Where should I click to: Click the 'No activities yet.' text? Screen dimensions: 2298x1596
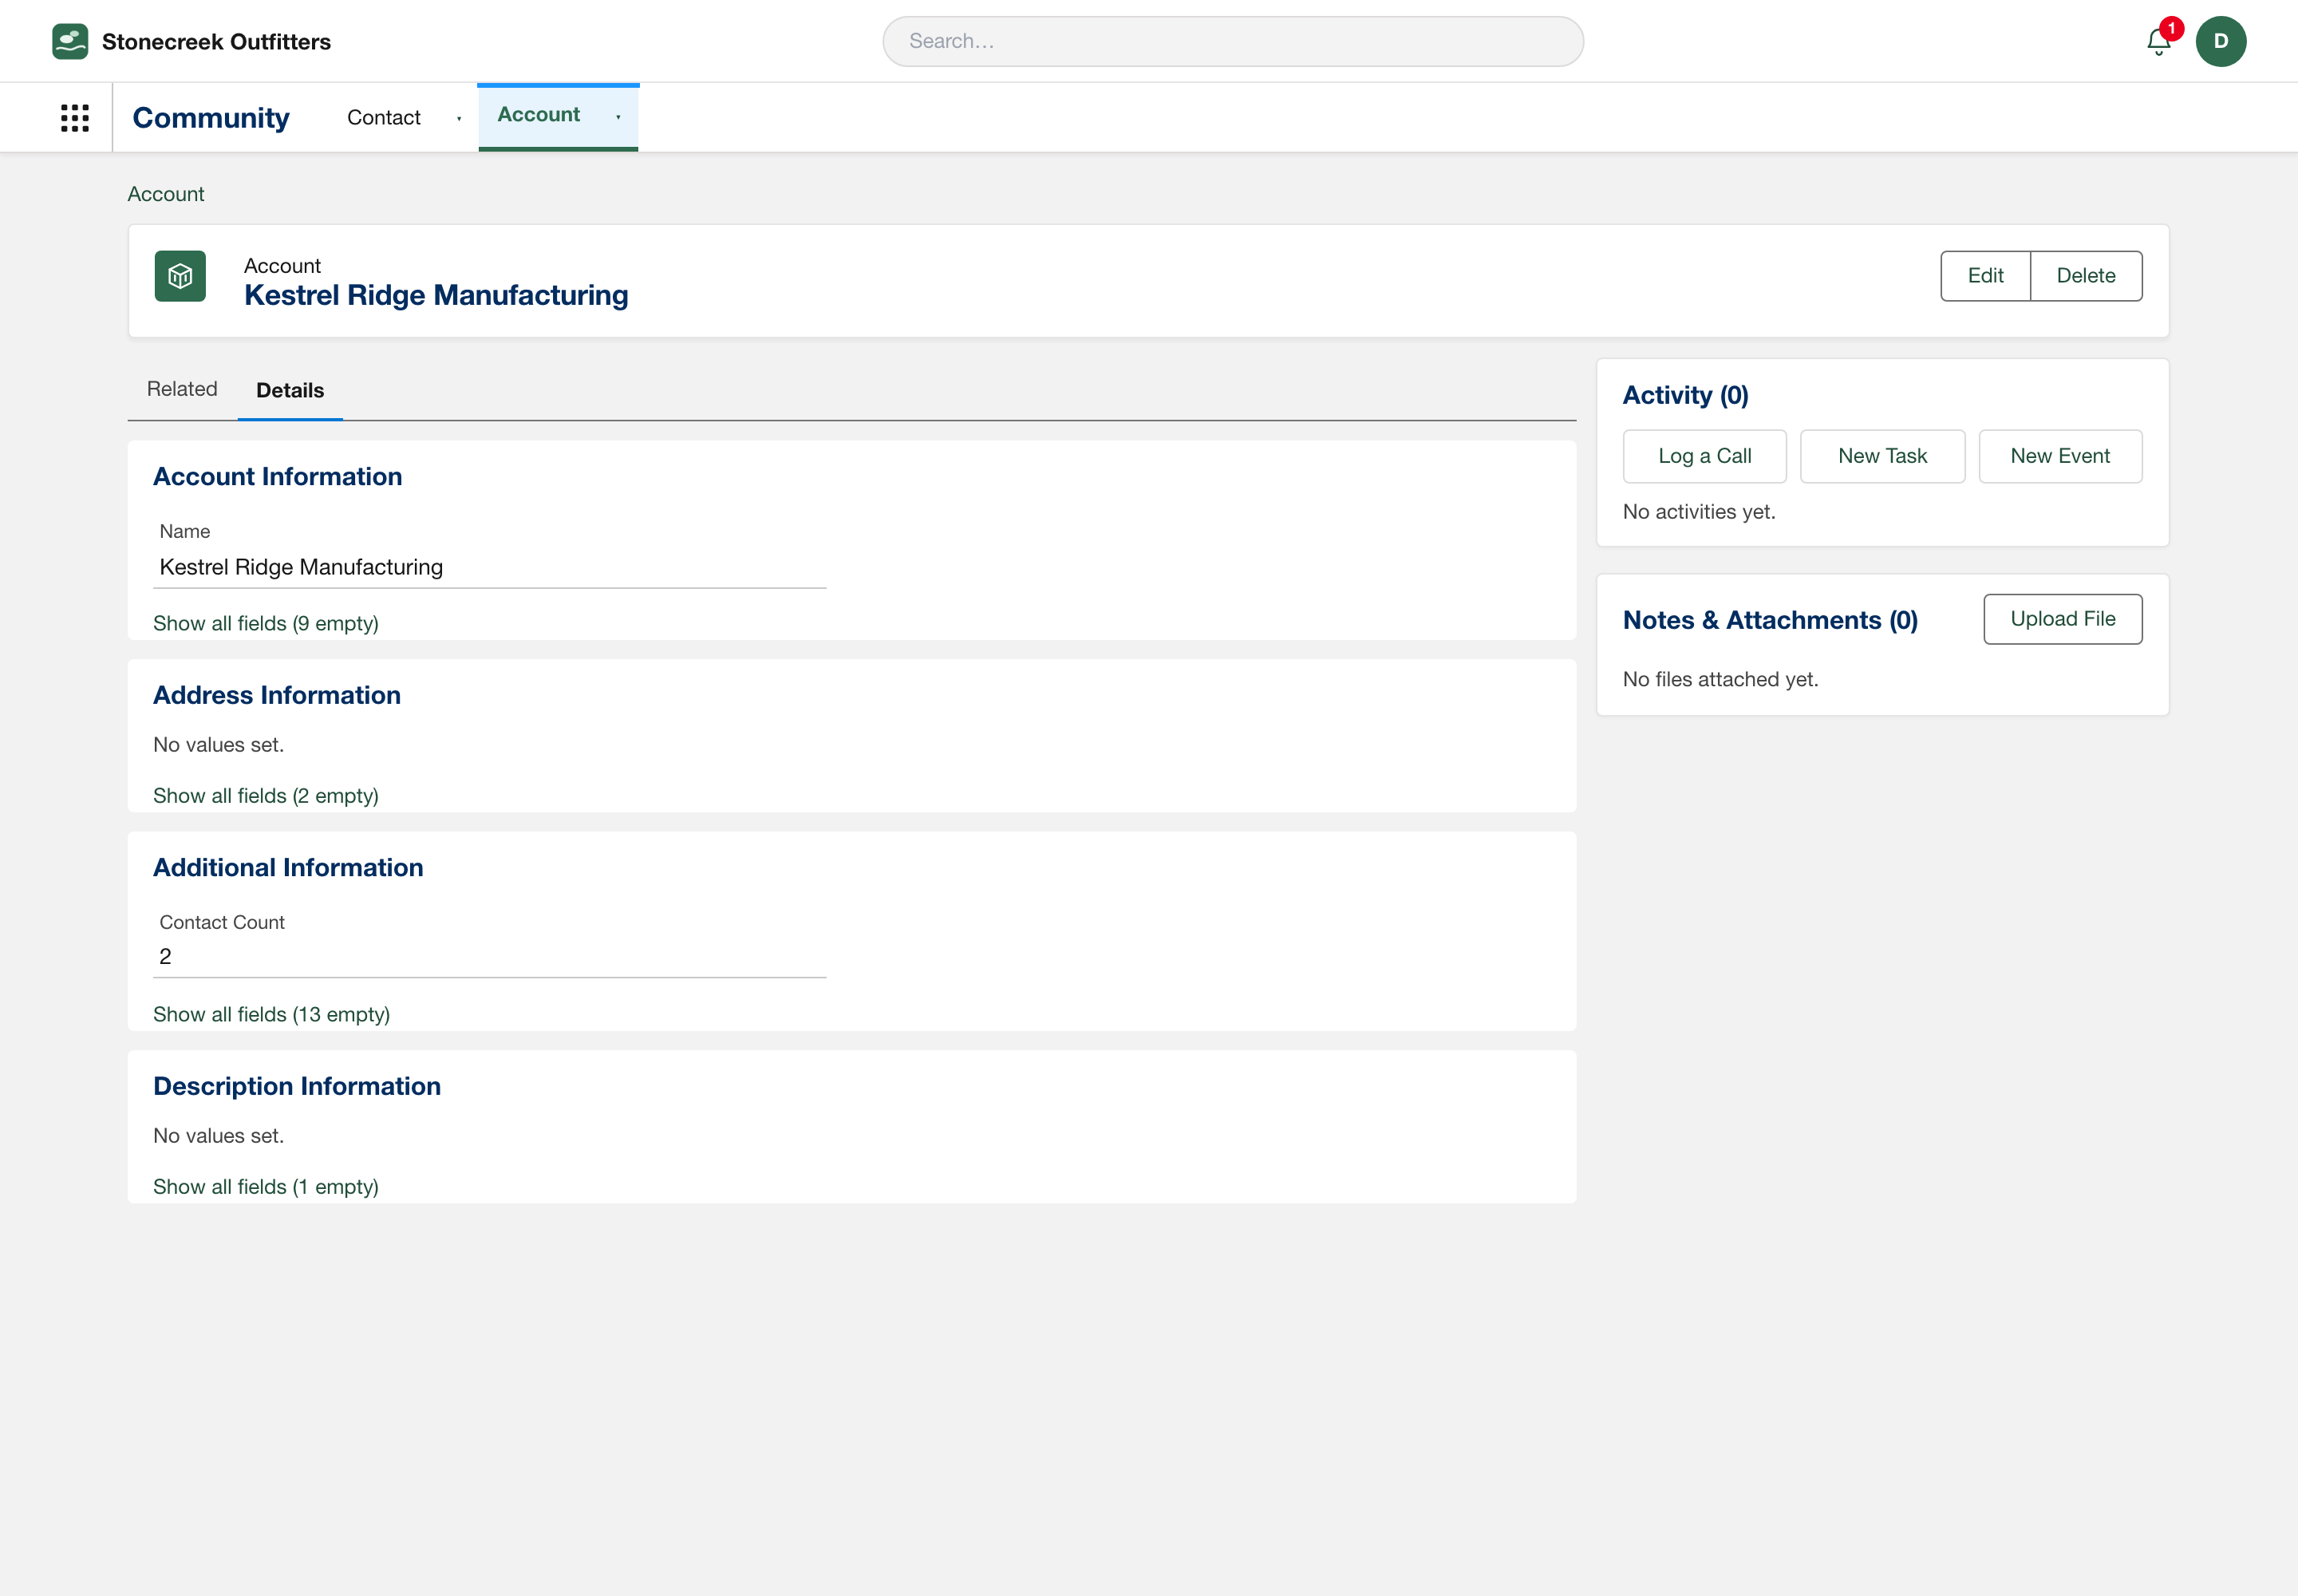click(1699, 512)
